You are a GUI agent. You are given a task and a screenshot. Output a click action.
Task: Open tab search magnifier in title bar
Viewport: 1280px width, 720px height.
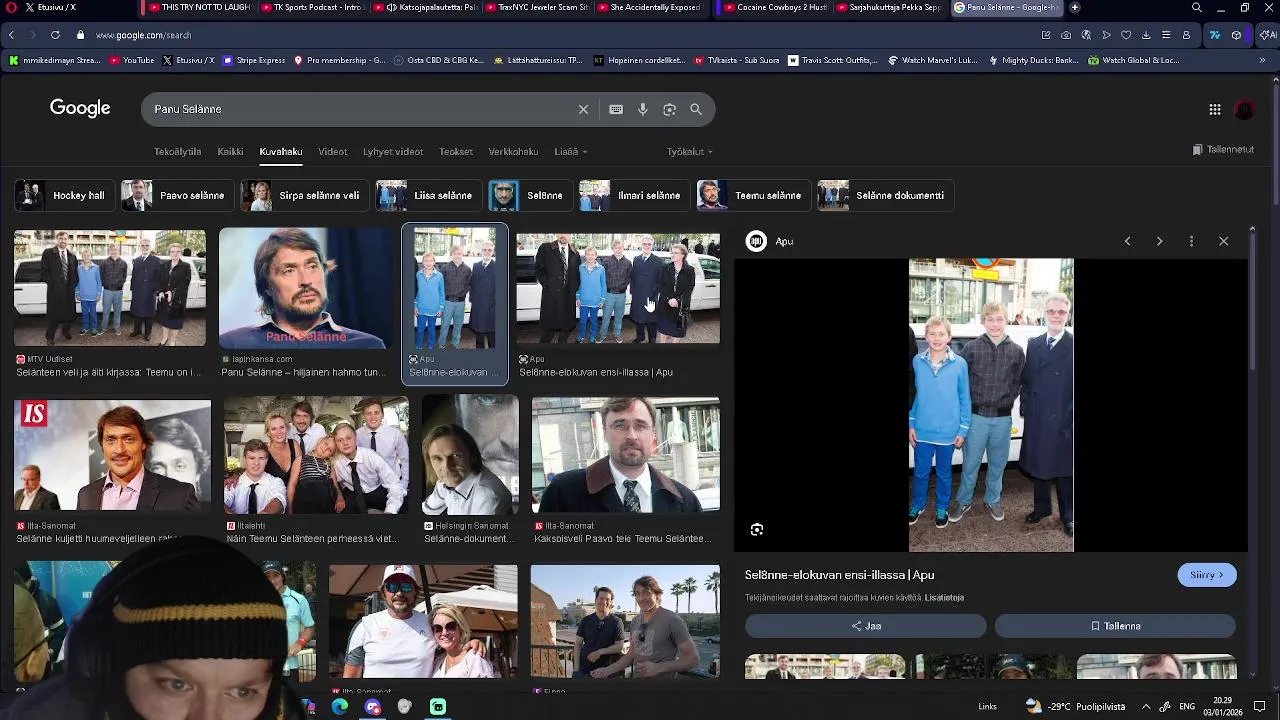click(1197, 7)
